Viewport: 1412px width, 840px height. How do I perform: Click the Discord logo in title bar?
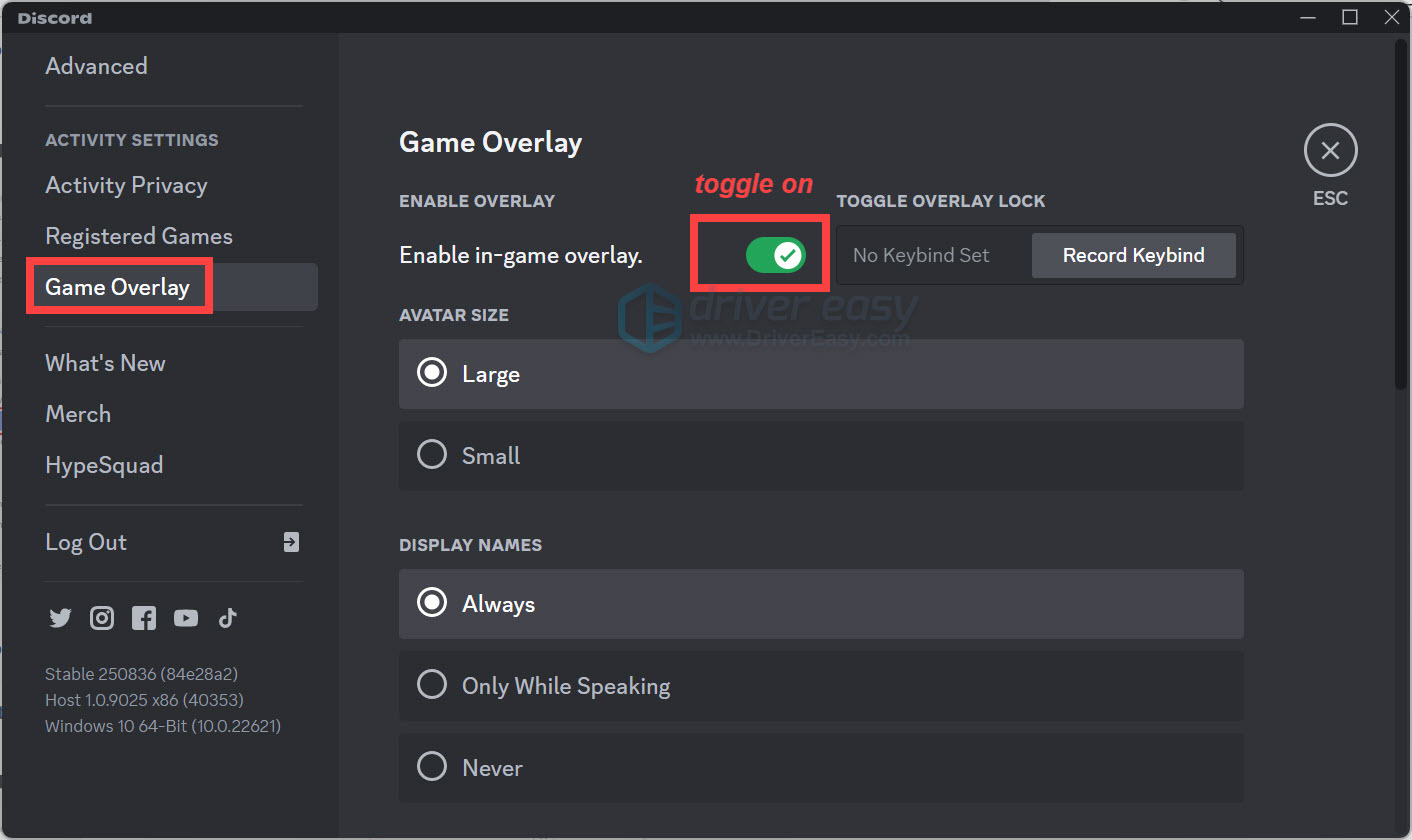point(54,17)
